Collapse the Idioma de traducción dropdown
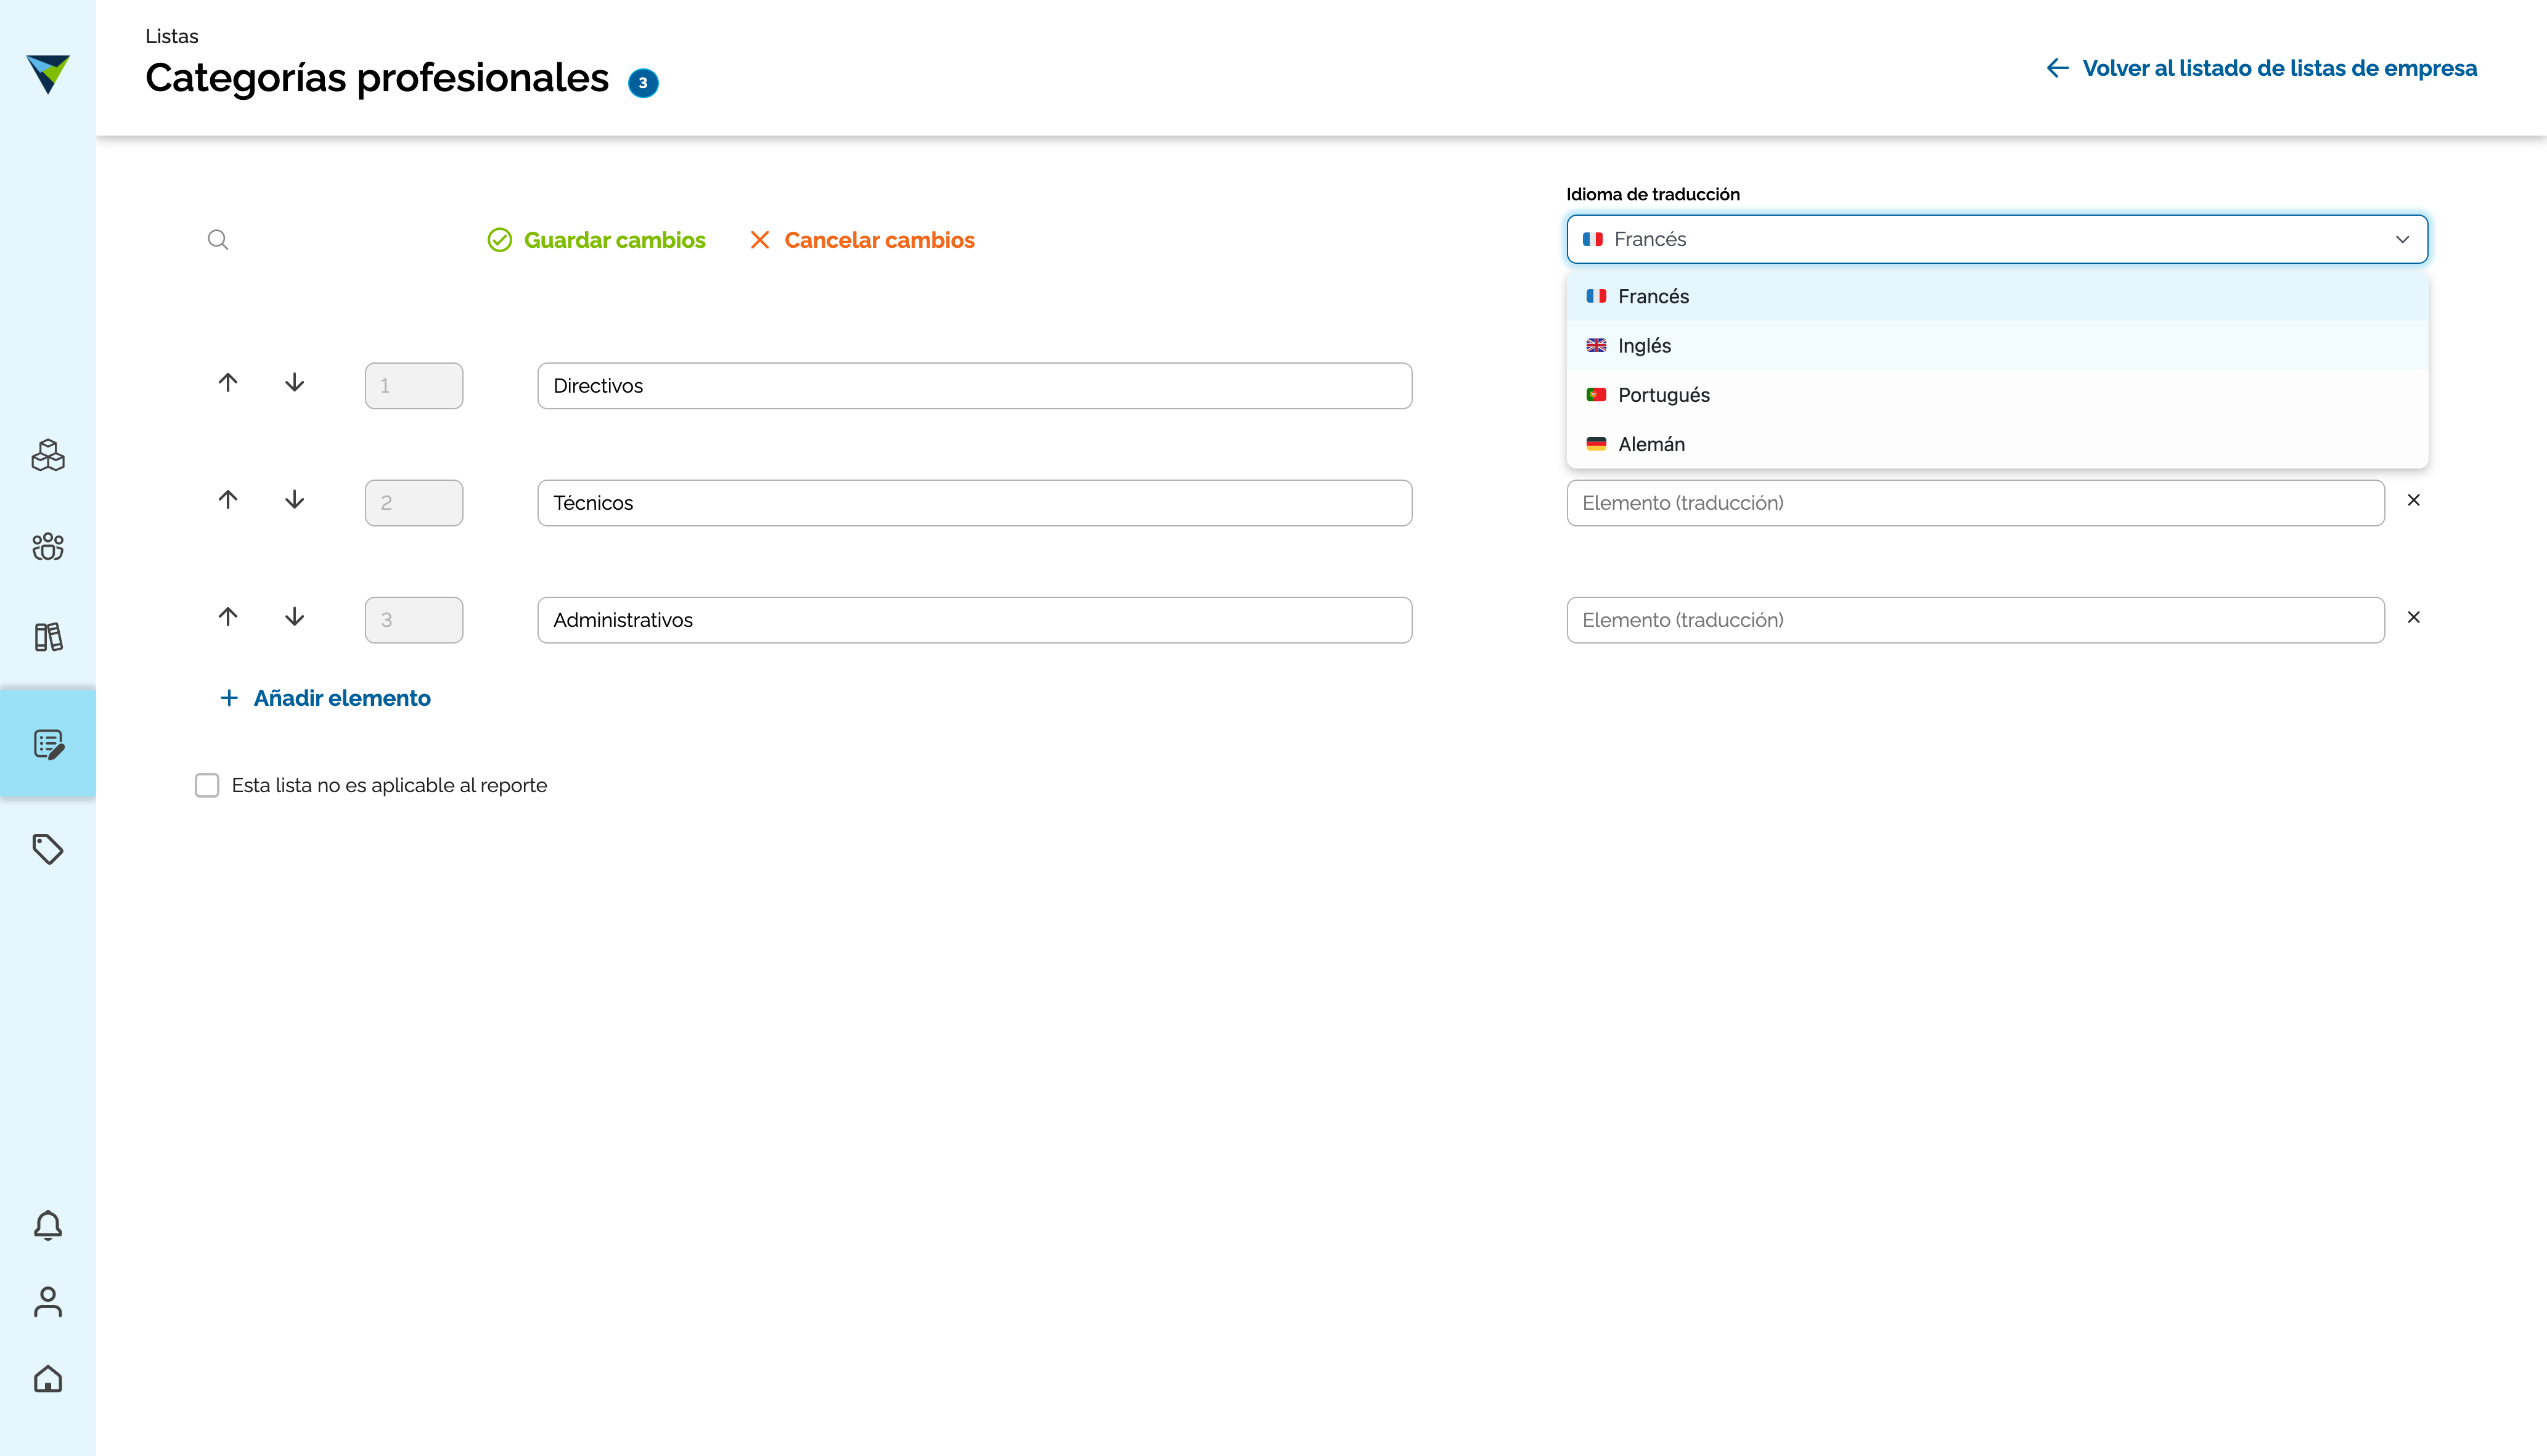 pos(2401,239)
